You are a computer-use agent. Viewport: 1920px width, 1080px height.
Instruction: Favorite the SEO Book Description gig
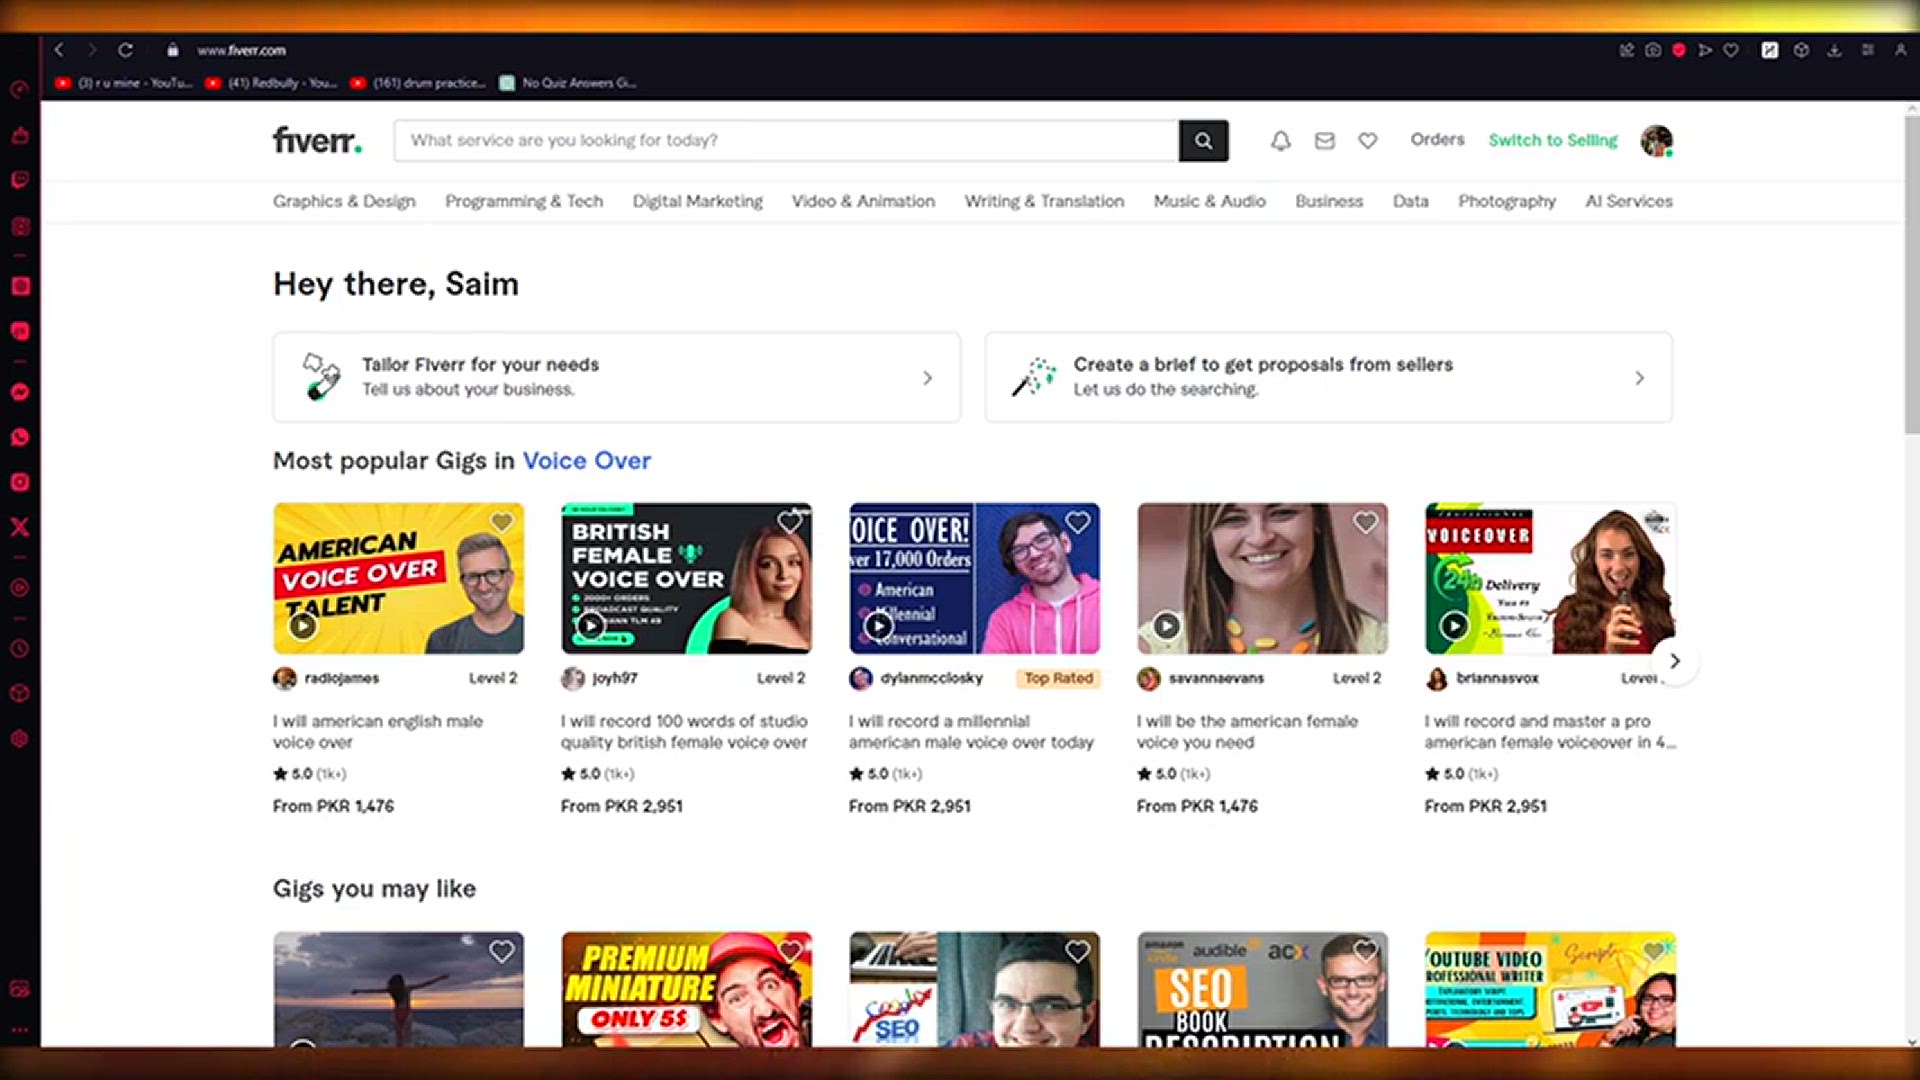[1365, 951]
